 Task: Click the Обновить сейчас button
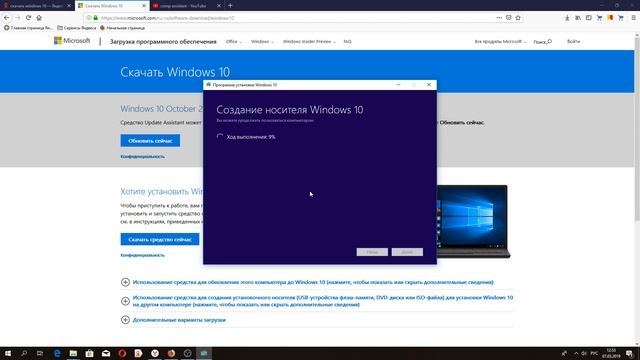tap(150, 141)
